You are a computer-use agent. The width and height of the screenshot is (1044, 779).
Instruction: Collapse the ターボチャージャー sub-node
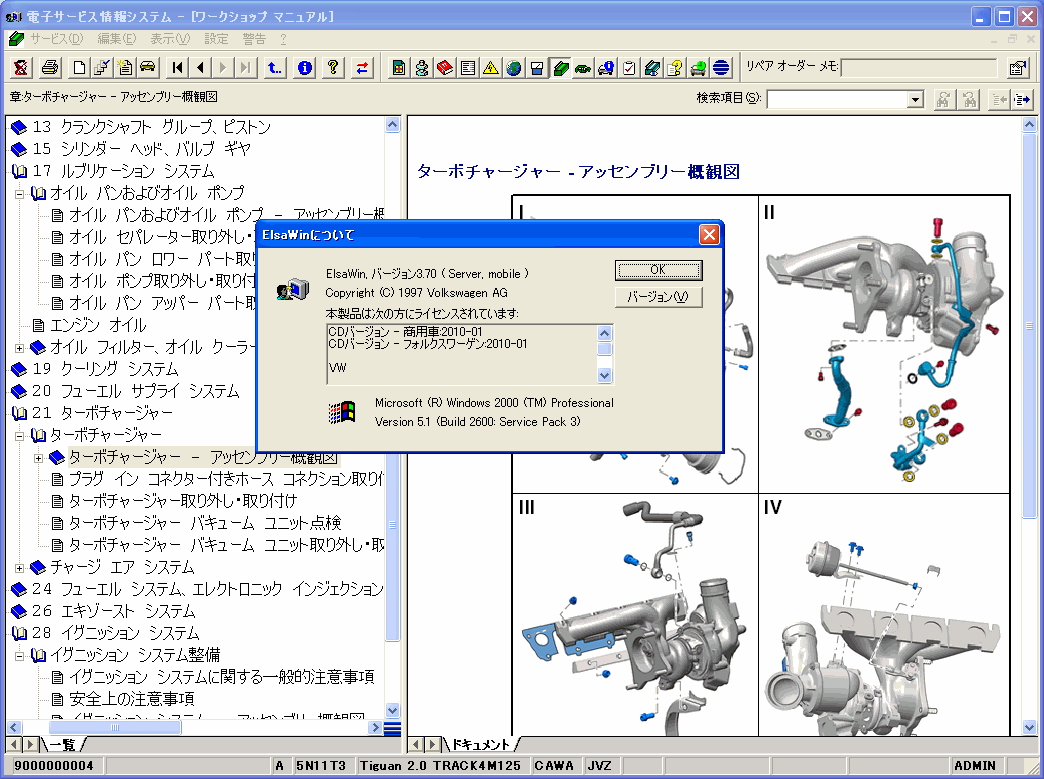click(x=19, y=435)
